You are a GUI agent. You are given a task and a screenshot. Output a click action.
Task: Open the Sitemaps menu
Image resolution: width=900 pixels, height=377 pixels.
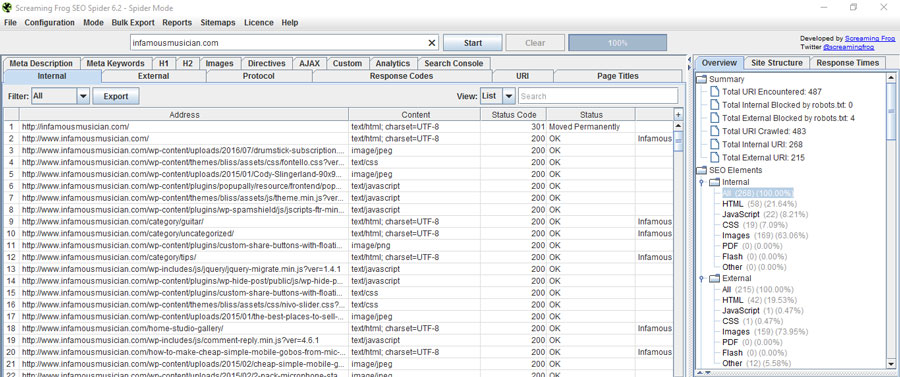point(218,23)
